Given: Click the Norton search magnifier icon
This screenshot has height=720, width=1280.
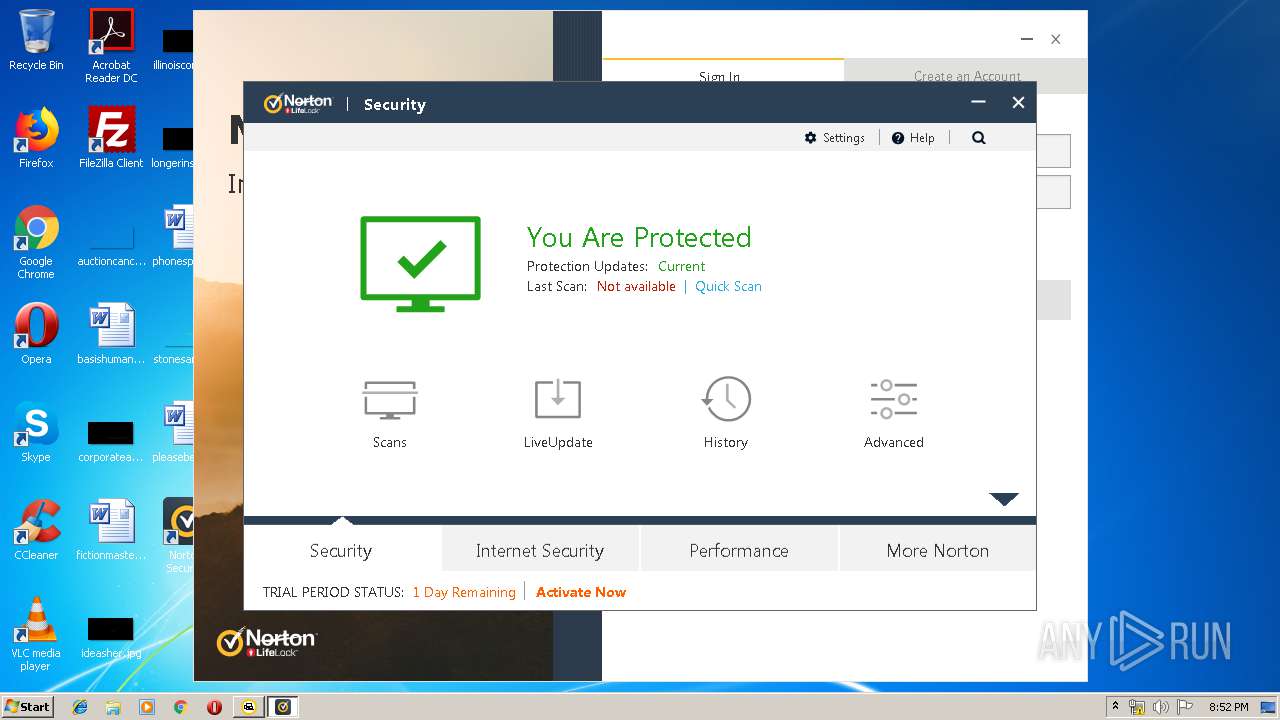Looking at the screenshot, I should (x=979, y=138).
